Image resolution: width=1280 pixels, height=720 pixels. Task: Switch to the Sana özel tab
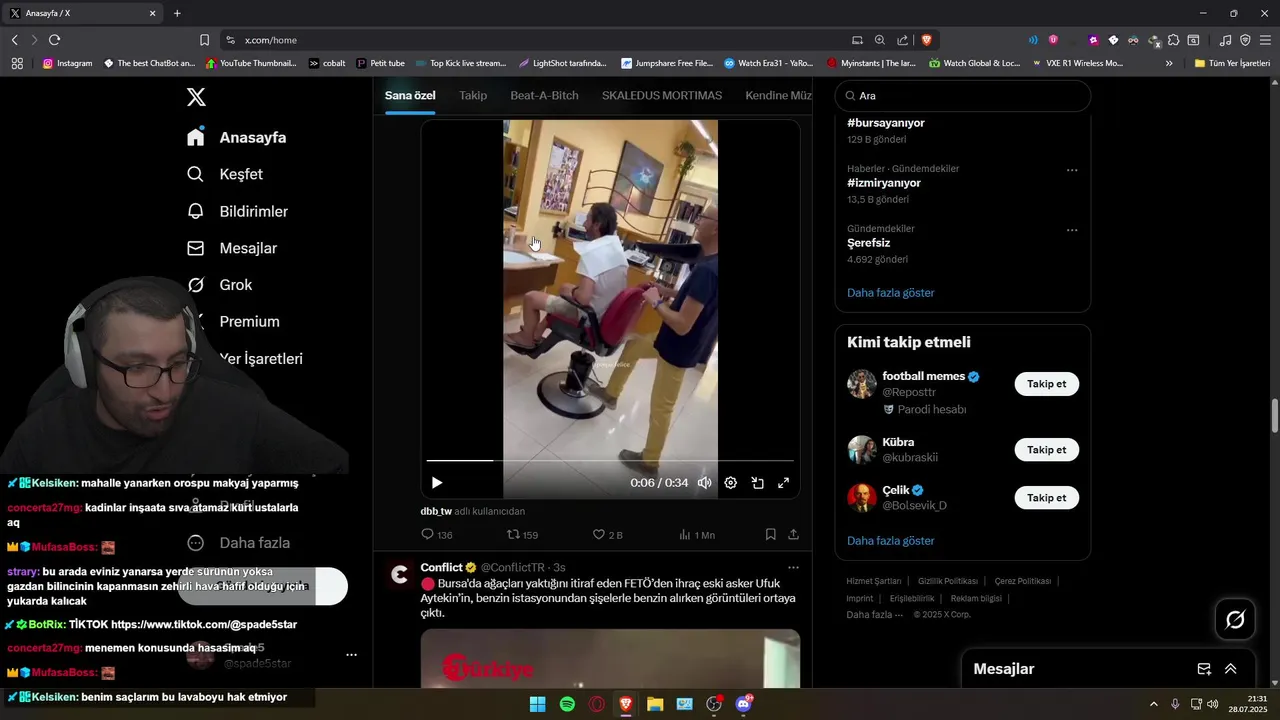tap(410, 95)
